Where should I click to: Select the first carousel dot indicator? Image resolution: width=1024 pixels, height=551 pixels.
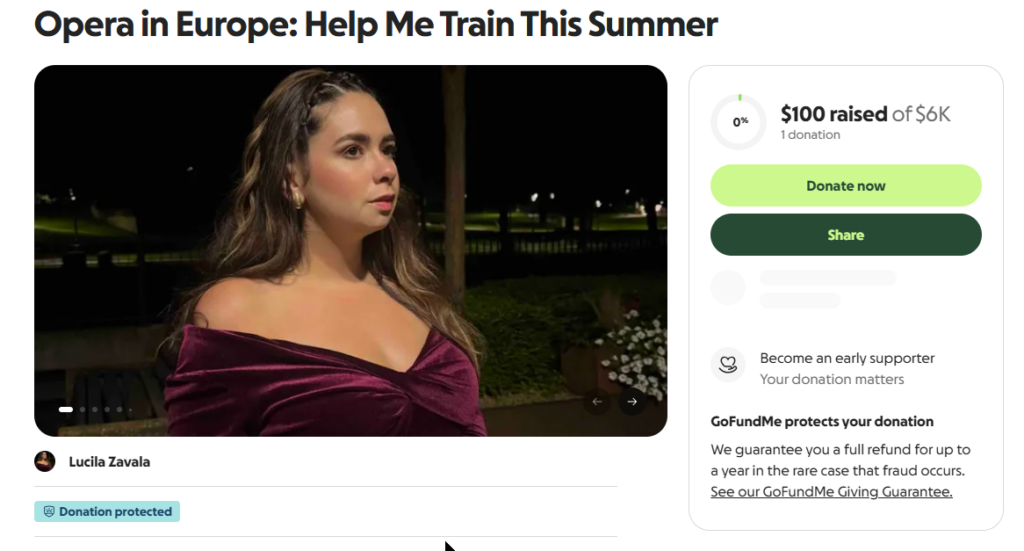click(66, 409)
